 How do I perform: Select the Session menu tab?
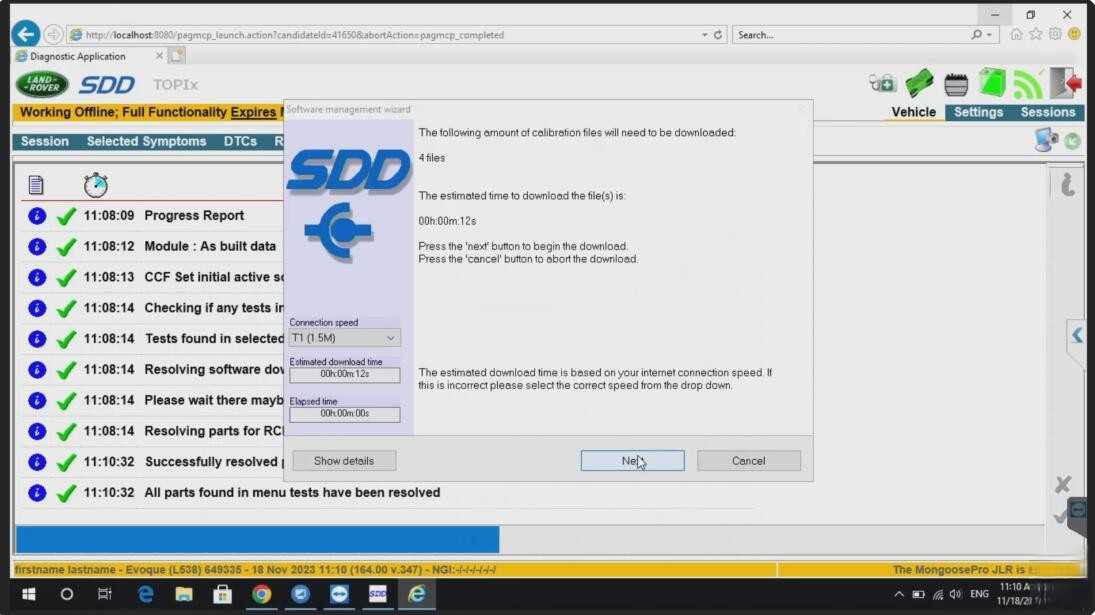[x=45, y=142]
